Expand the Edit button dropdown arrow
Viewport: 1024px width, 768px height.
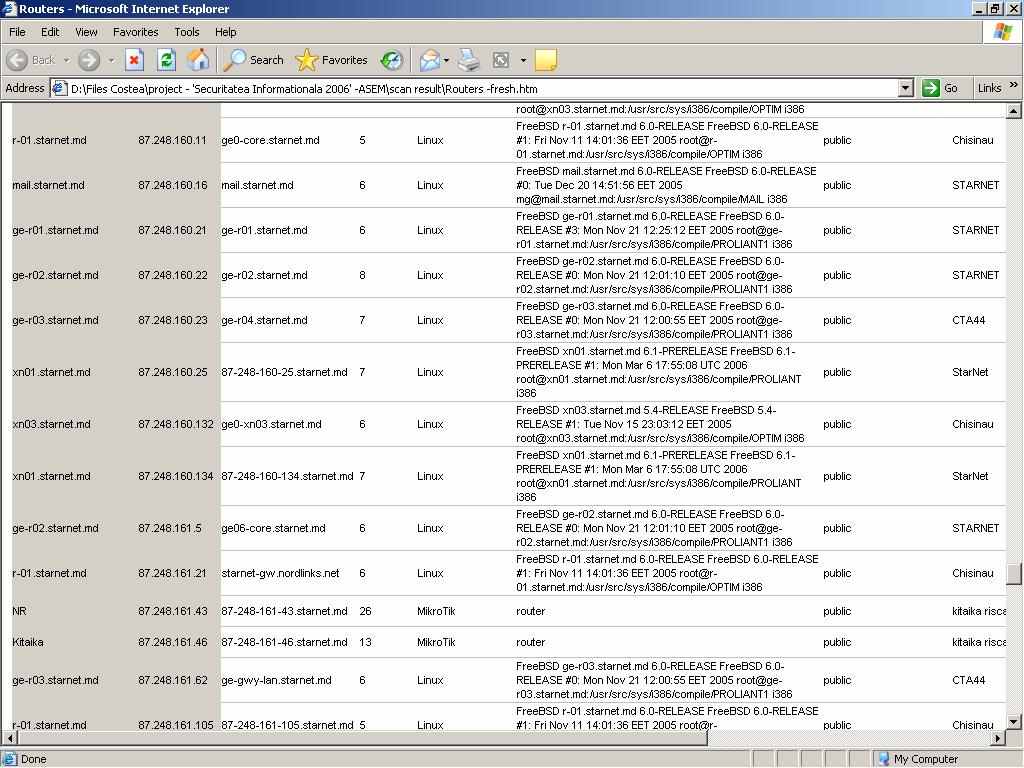[523, 60]
